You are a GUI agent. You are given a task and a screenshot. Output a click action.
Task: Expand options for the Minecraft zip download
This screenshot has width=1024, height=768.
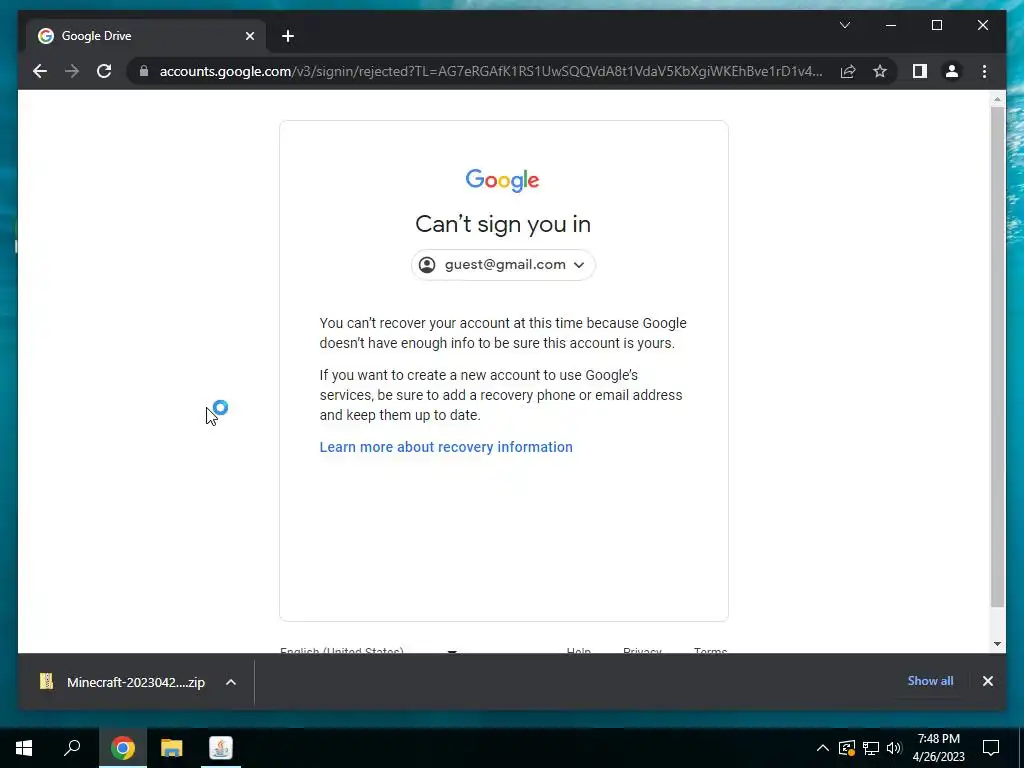231,682
